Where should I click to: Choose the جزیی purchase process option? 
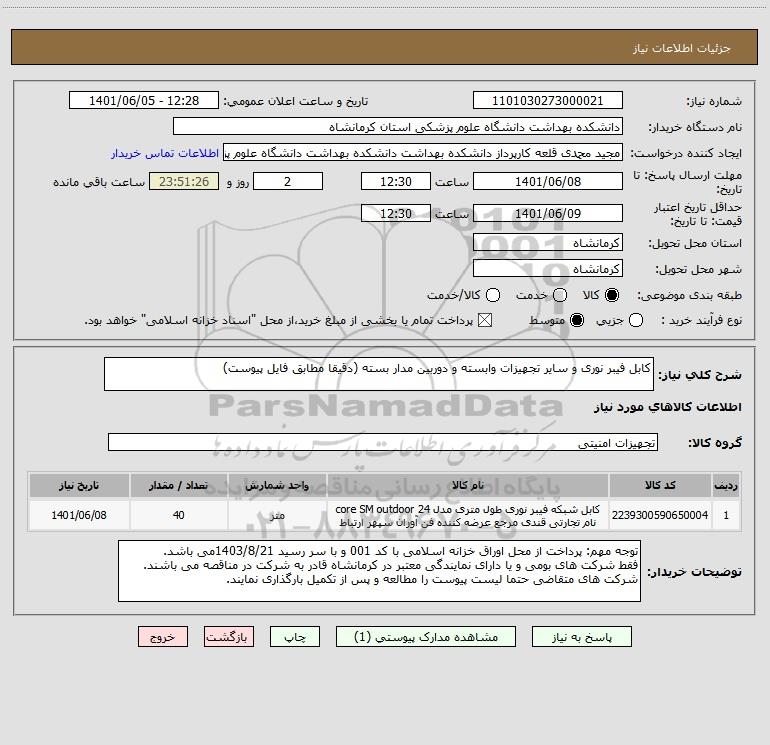[636, 320]
